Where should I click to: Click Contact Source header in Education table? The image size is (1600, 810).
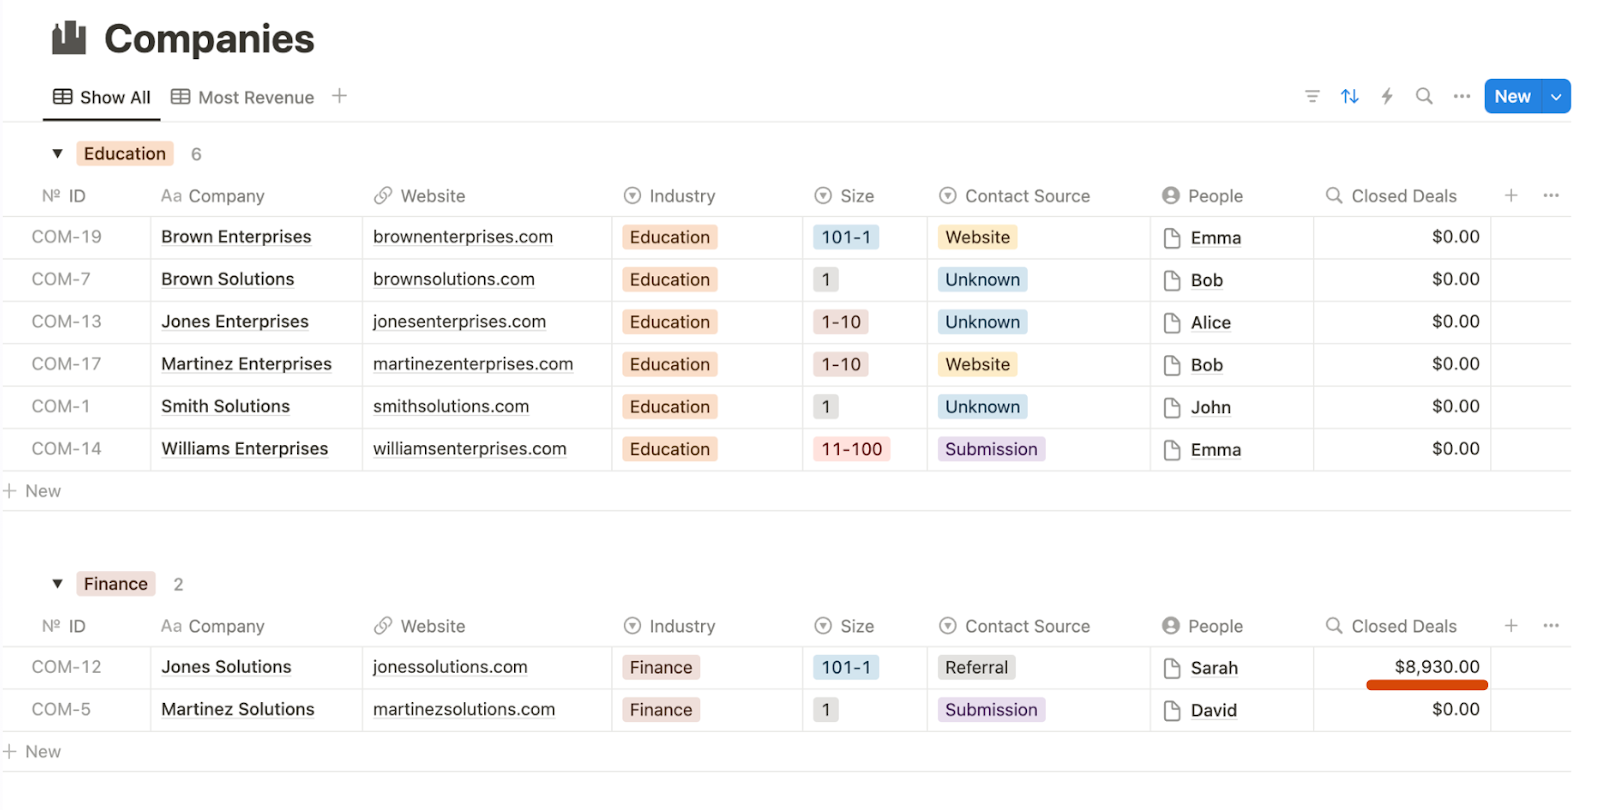pos(1014,196)
